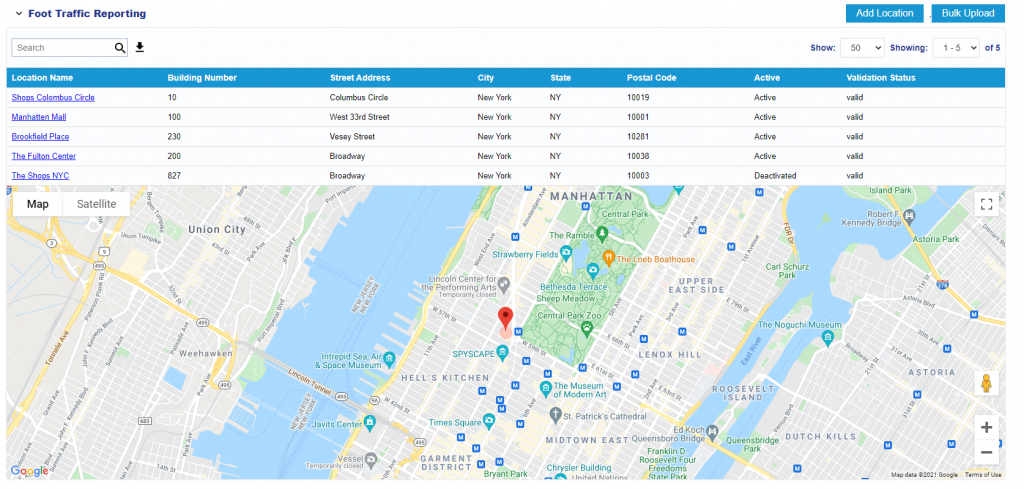Click the Bulk Upload button

tap(968, 13)
